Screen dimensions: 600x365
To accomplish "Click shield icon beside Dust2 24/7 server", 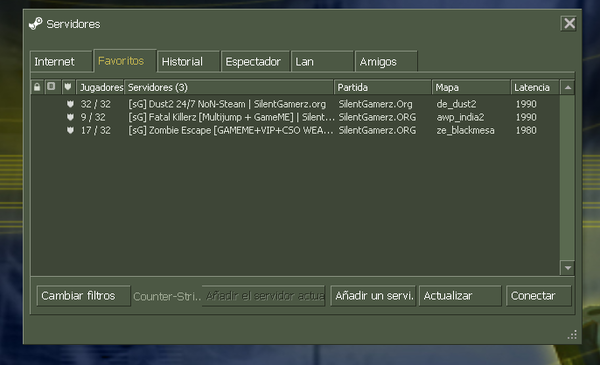I will (x=70, y=104).
